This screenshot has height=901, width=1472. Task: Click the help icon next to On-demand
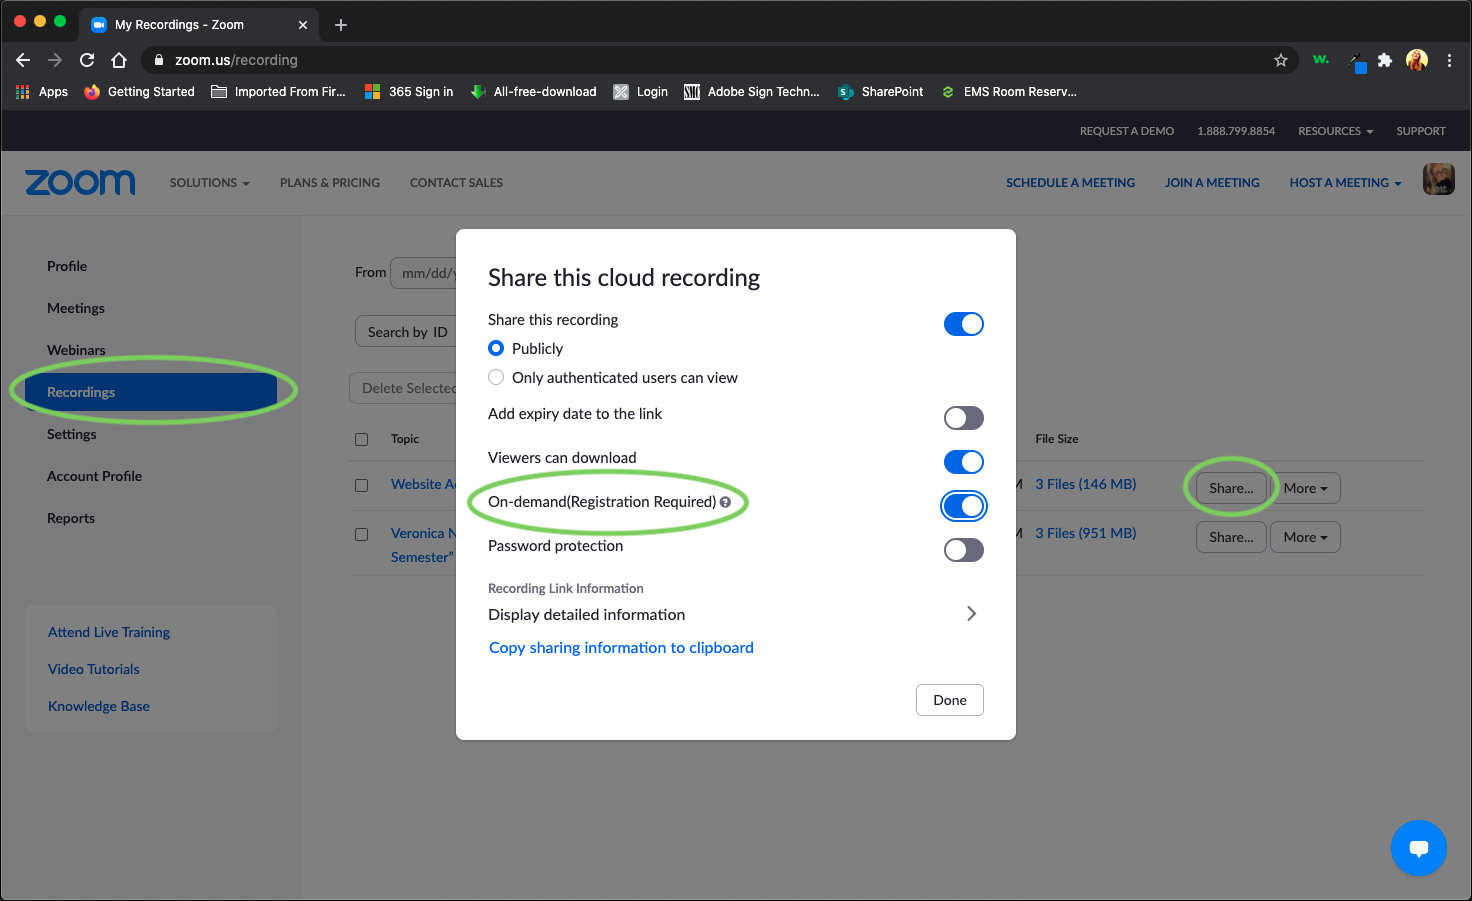click(725, 502)
